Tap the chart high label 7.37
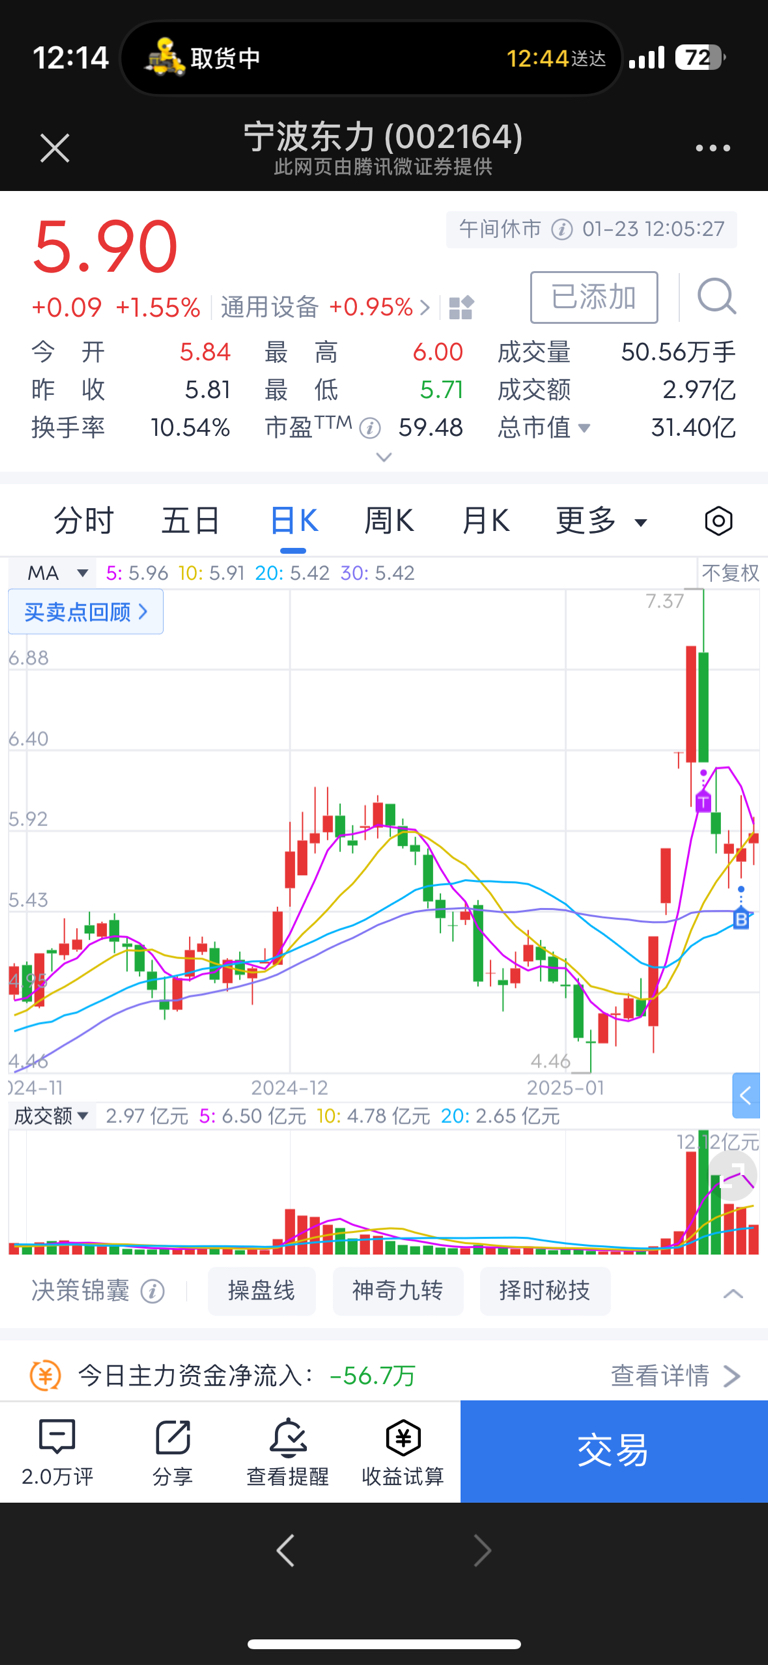The height and width of the screenshot is (1665, 769). (x=665, y=601)
